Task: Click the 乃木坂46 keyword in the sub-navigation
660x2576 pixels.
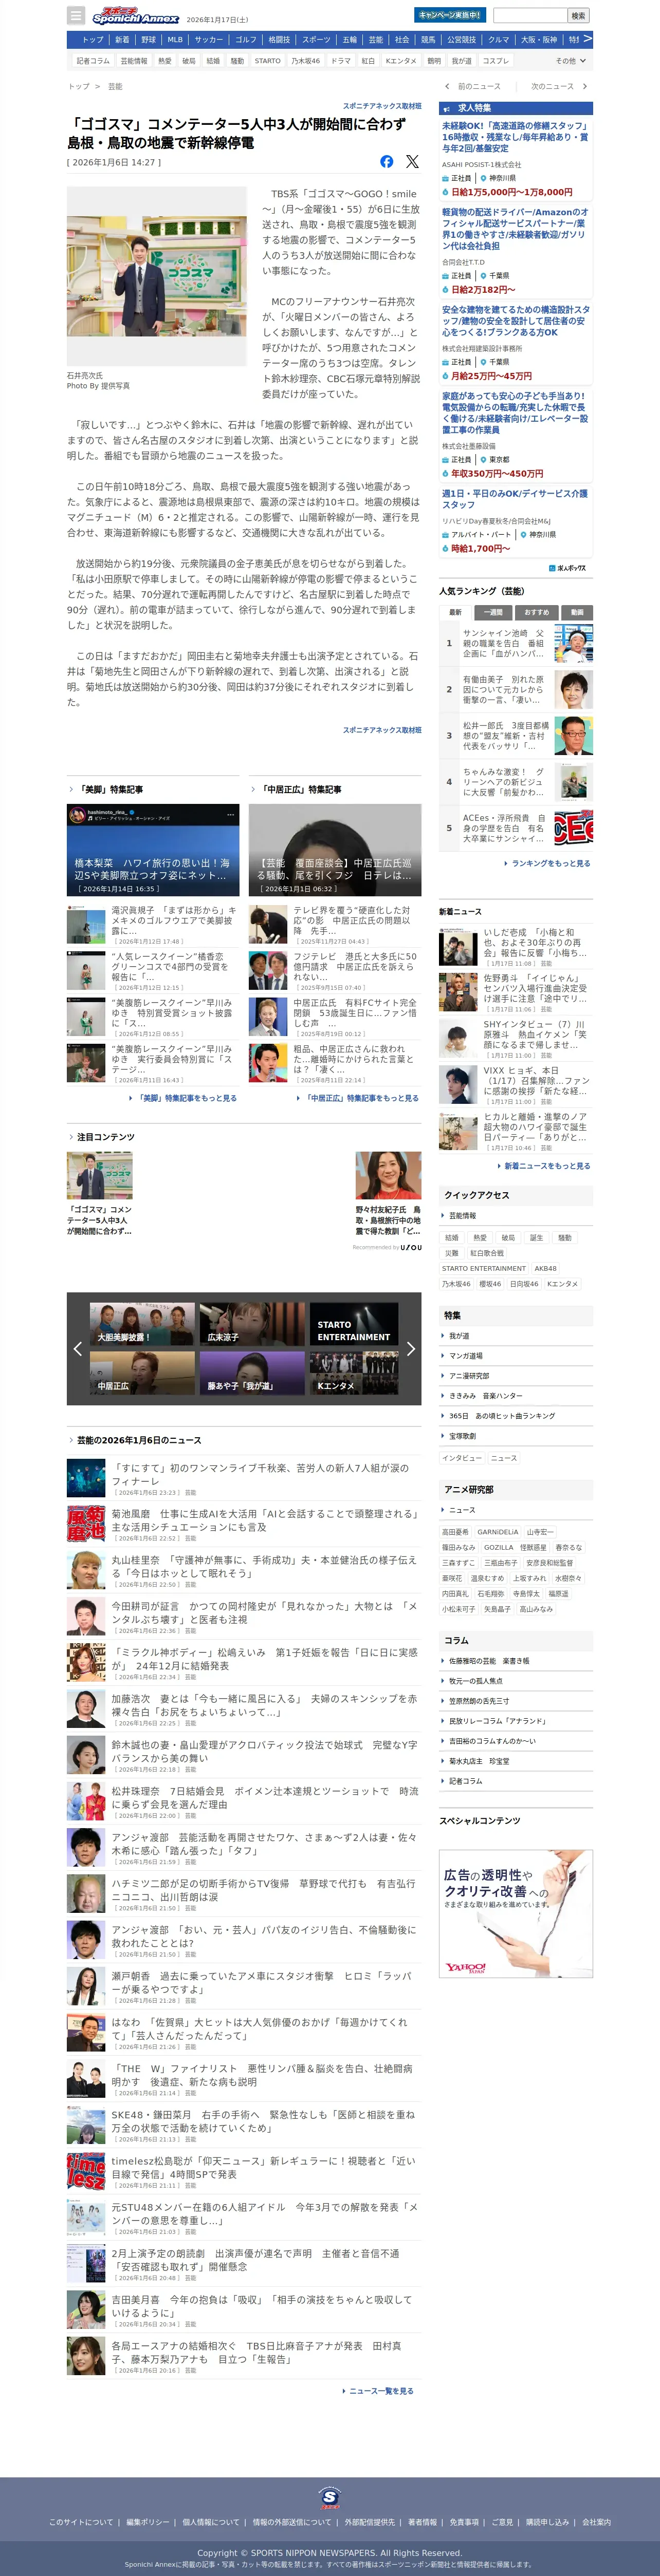Action: pos(306,61)
